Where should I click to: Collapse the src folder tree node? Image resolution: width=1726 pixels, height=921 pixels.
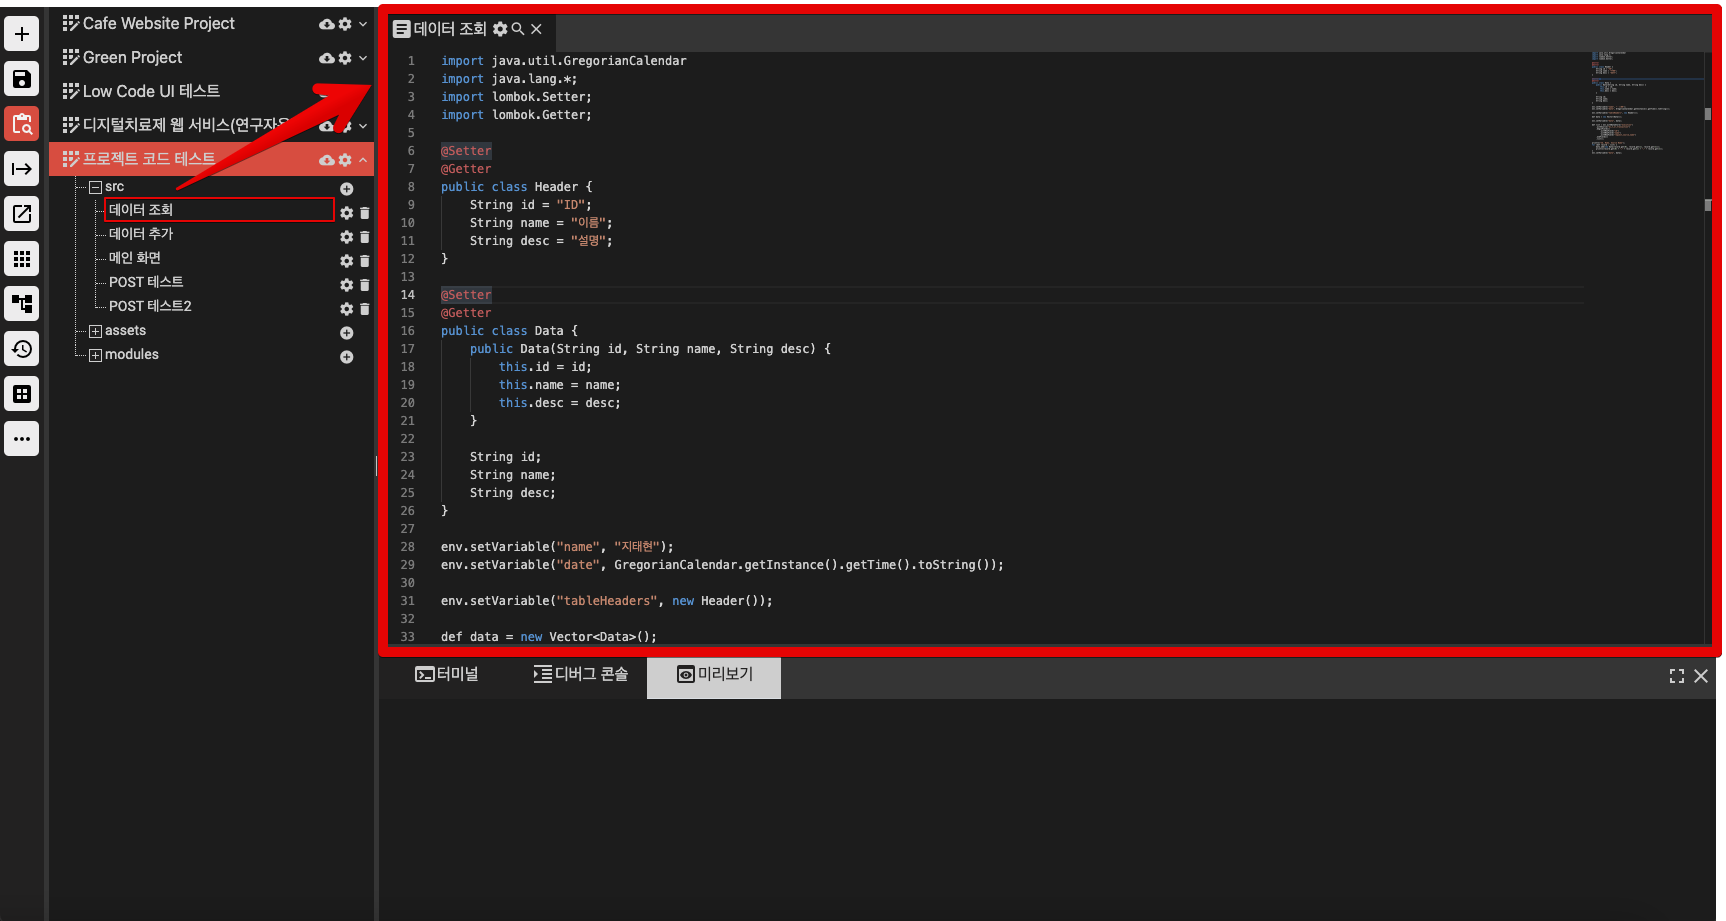tap(95, 187)
